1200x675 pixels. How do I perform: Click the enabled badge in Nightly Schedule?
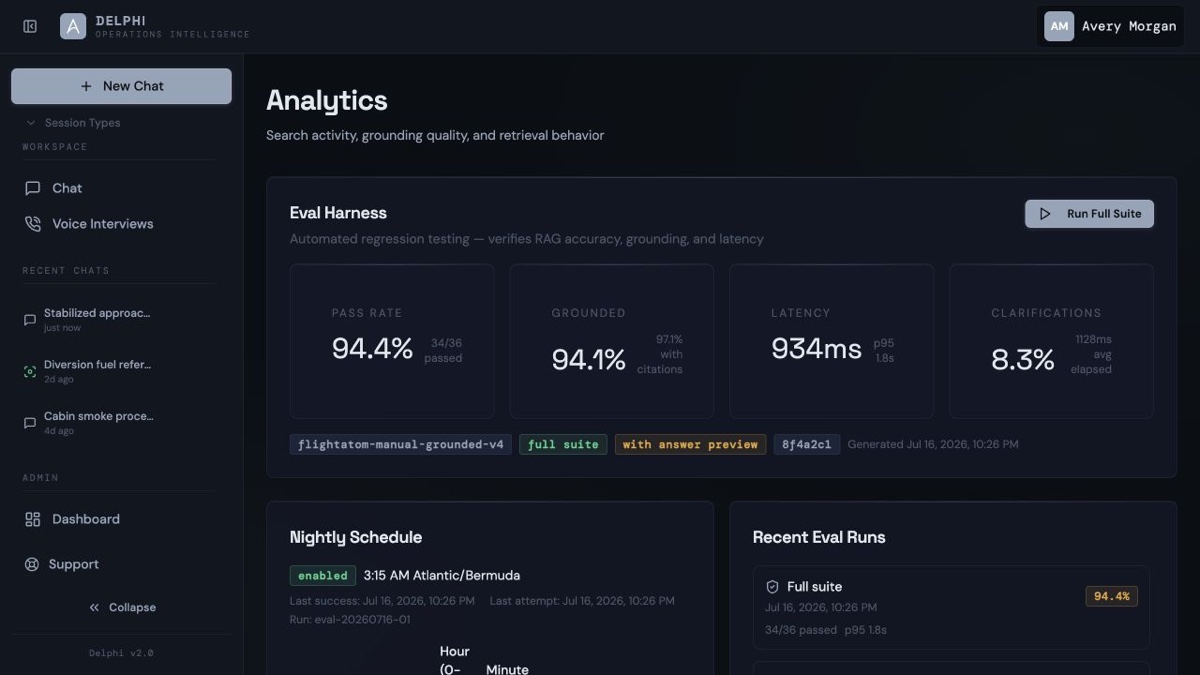[x=323, y=576]
